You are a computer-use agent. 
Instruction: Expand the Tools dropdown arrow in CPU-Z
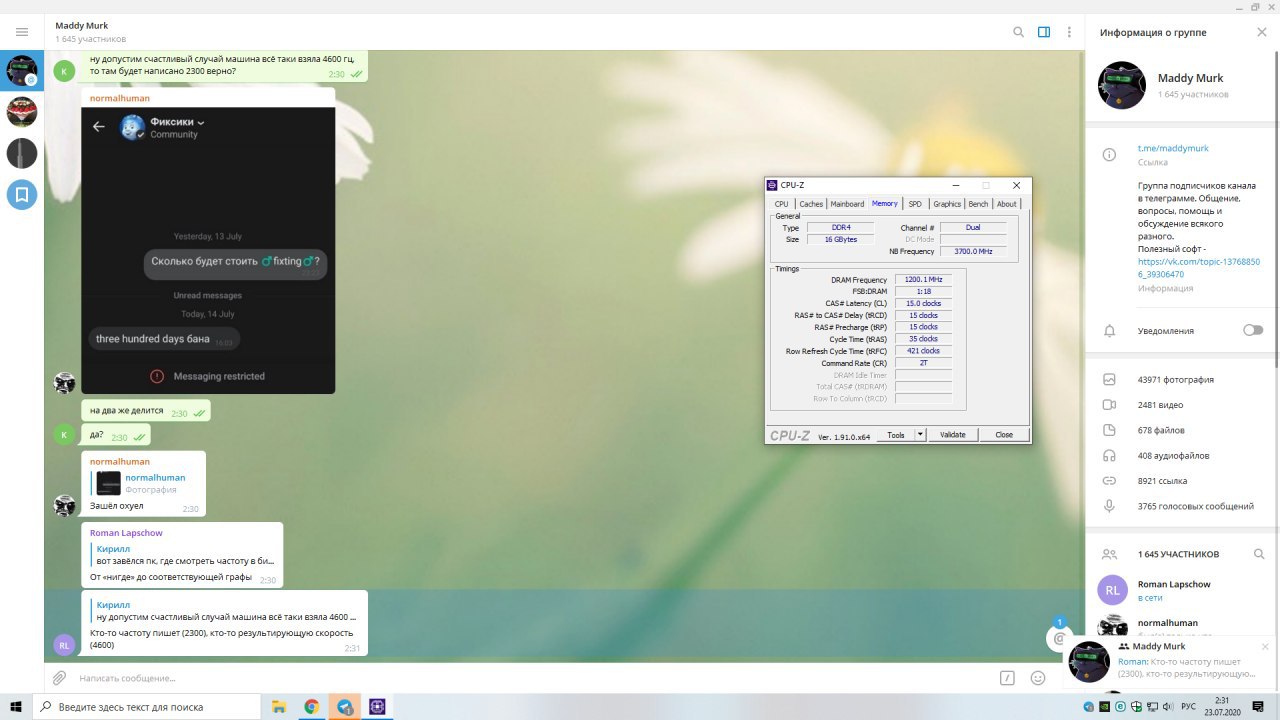920,435
